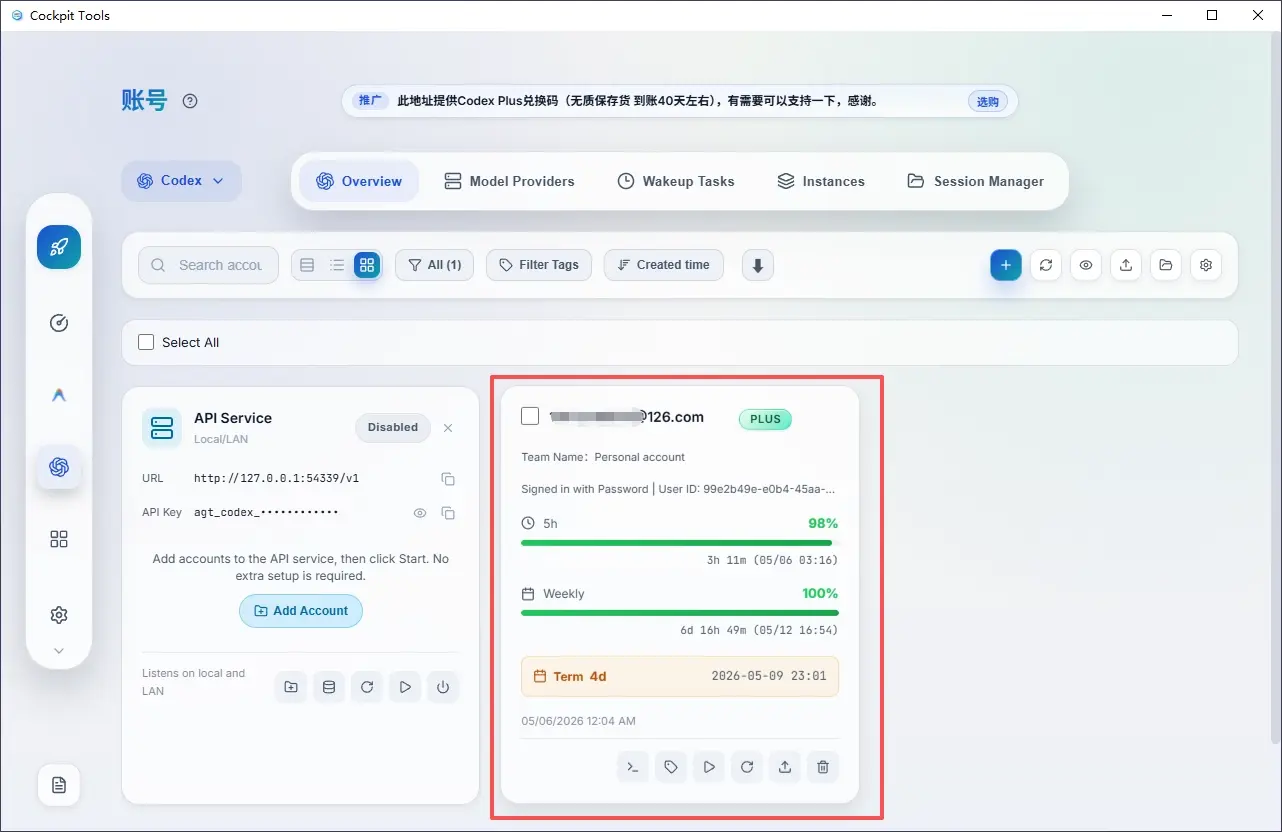Copy the API Service URL

coord(448,479)
